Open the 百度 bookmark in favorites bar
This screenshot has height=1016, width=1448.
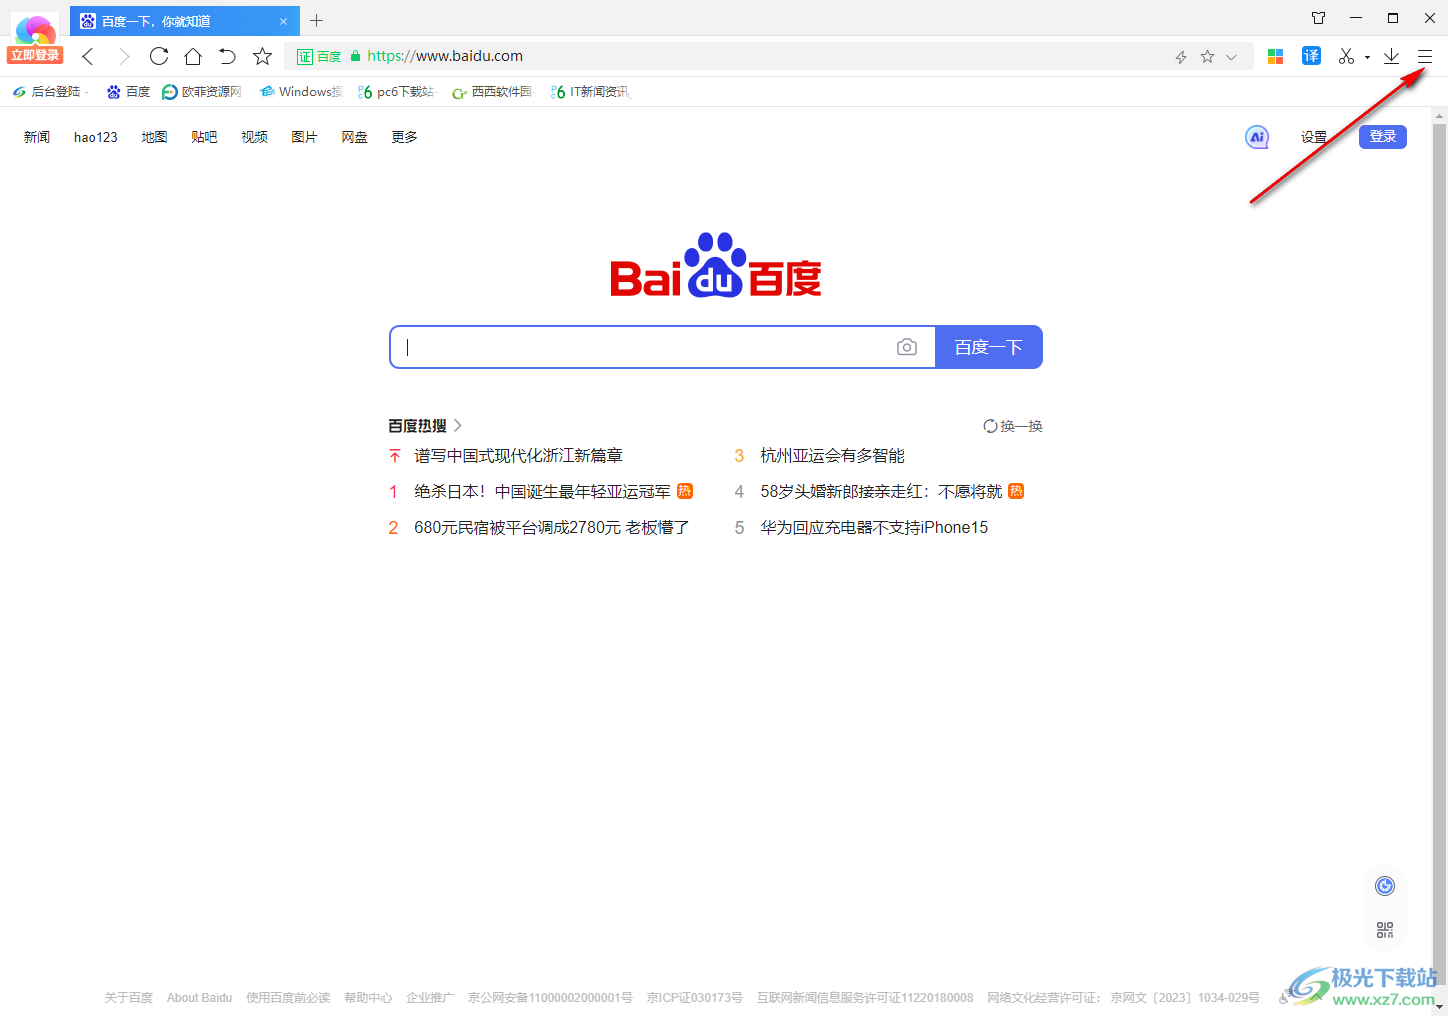click(x=128, y=91)
